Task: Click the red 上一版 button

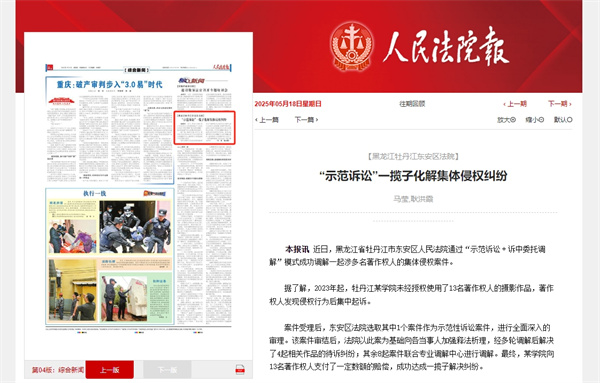Action: (110, 370)
